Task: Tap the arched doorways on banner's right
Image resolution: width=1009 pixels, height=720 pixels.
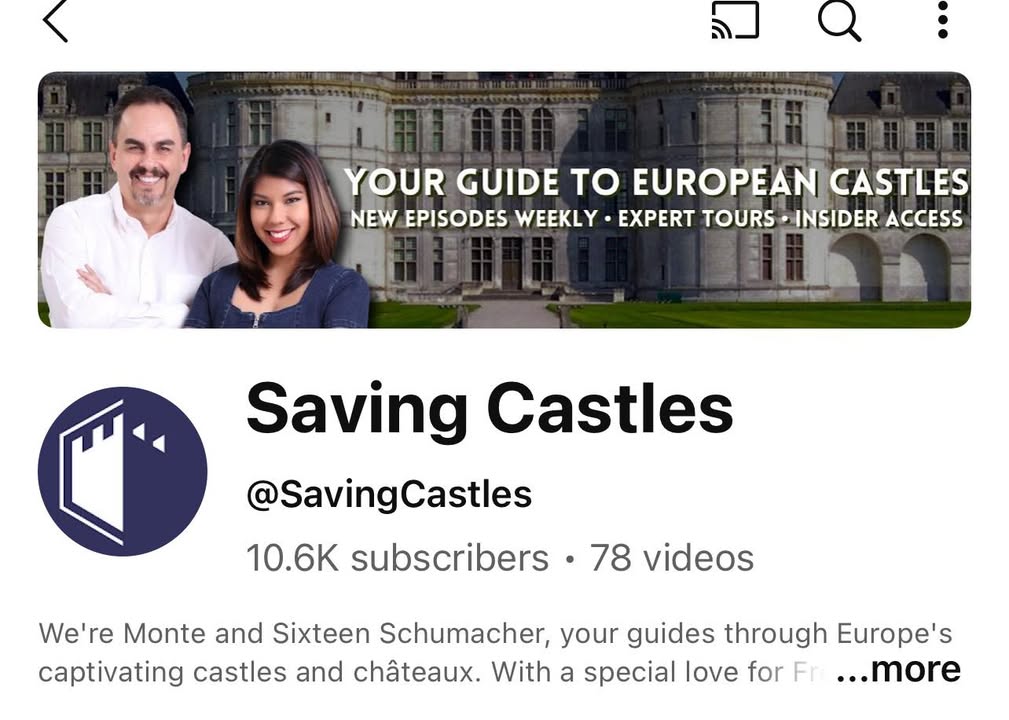Action: tap(890, 267)
